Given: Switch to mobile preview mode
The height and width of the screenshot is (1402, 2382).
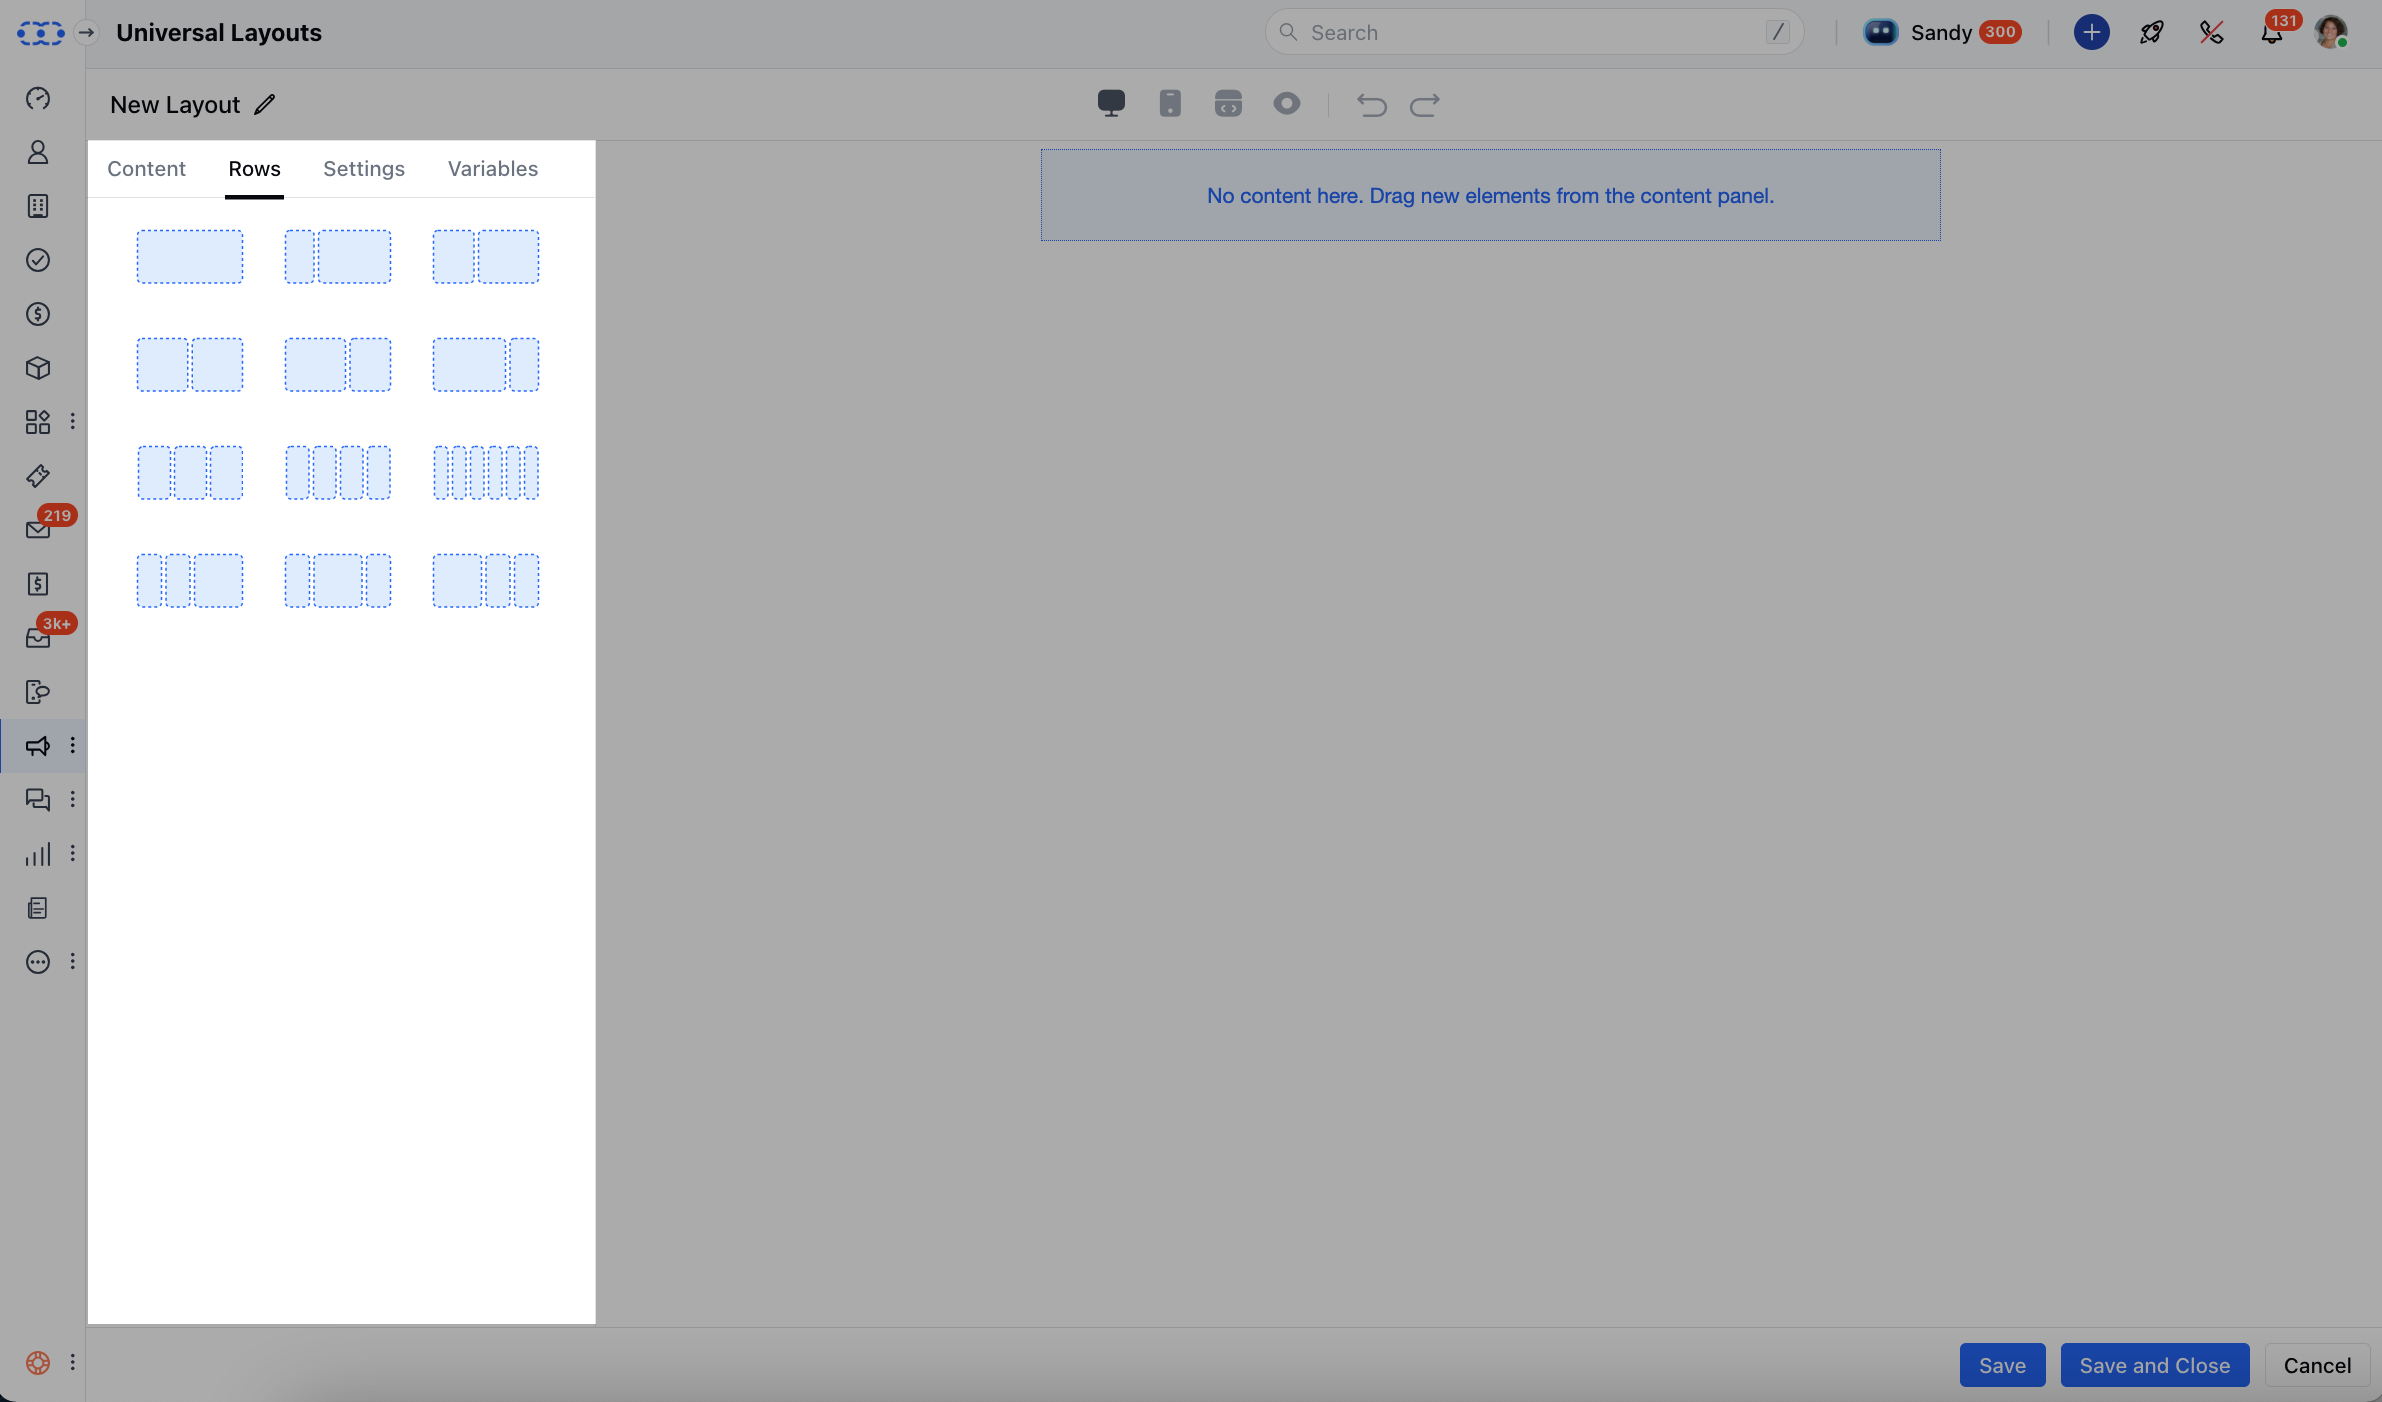Looking at the screenshot, I should (x=1169, y=103).
